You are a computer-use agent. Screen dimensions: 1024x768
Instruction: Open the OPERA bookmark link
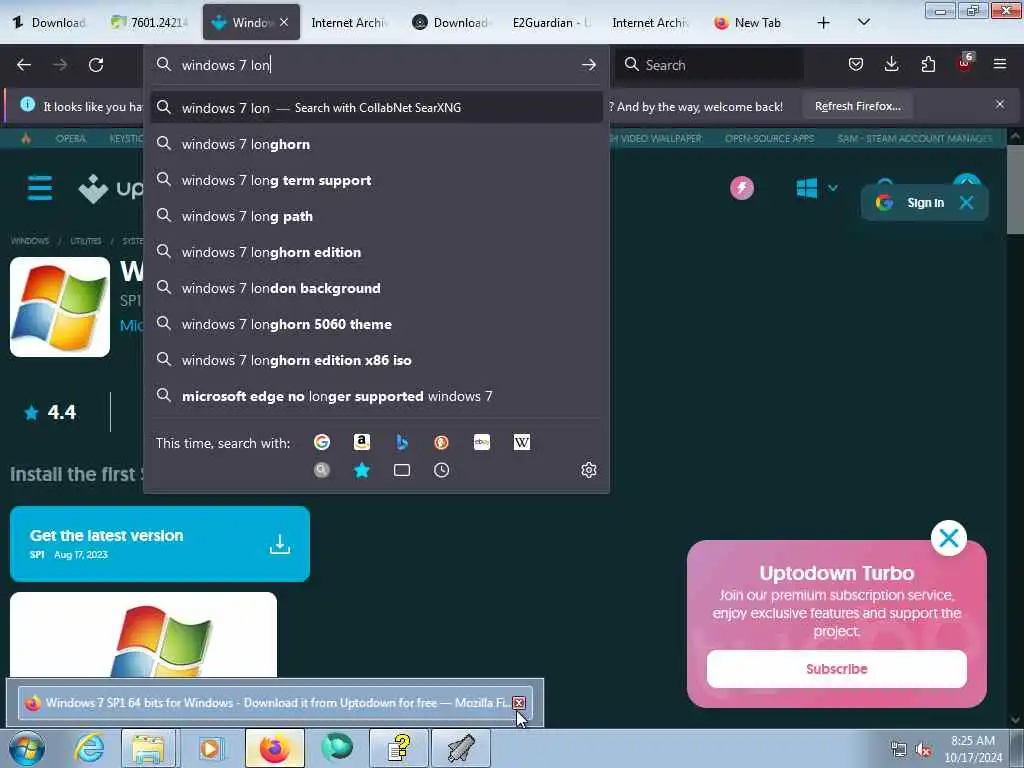(x=71, y=138)
